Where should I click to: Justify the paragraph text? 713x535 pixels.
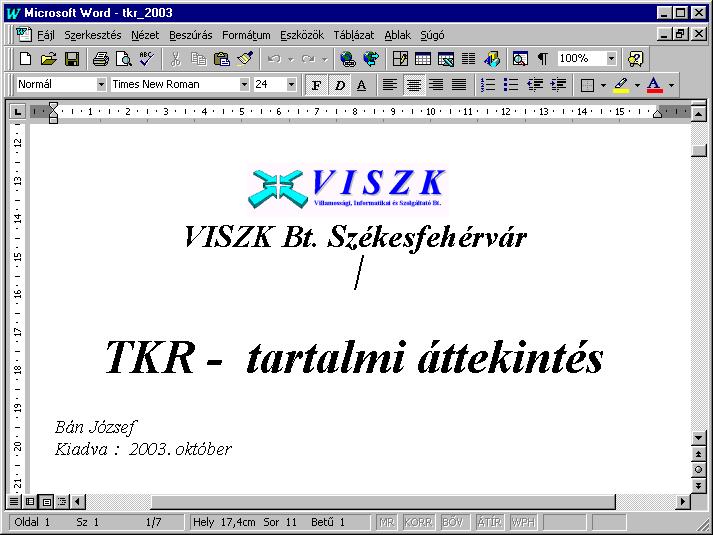pos(459,85)
